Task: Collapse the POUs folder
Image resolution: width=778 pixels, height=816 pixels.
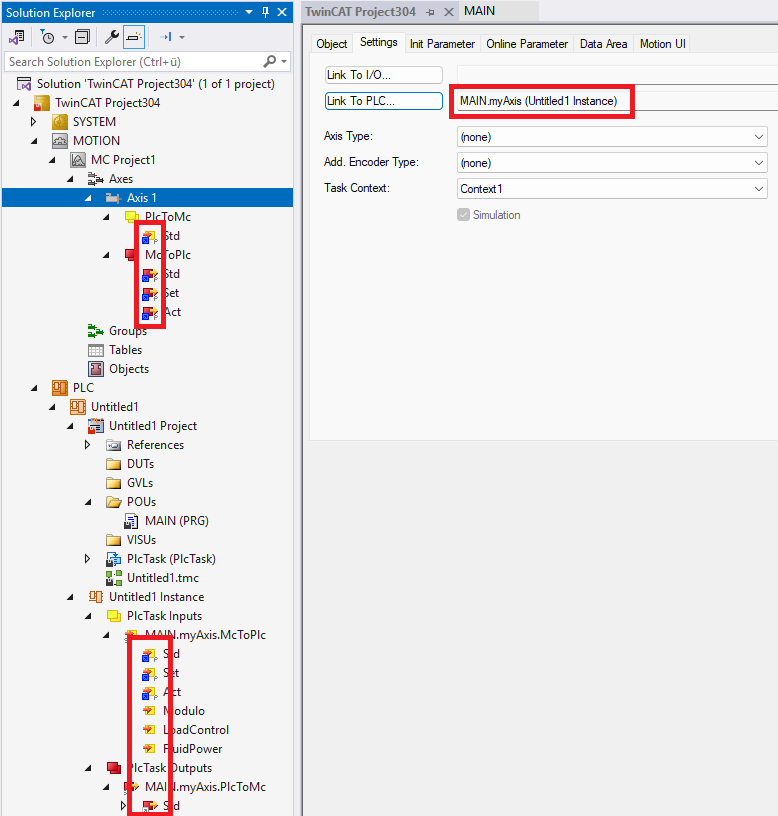Action: 88,502
